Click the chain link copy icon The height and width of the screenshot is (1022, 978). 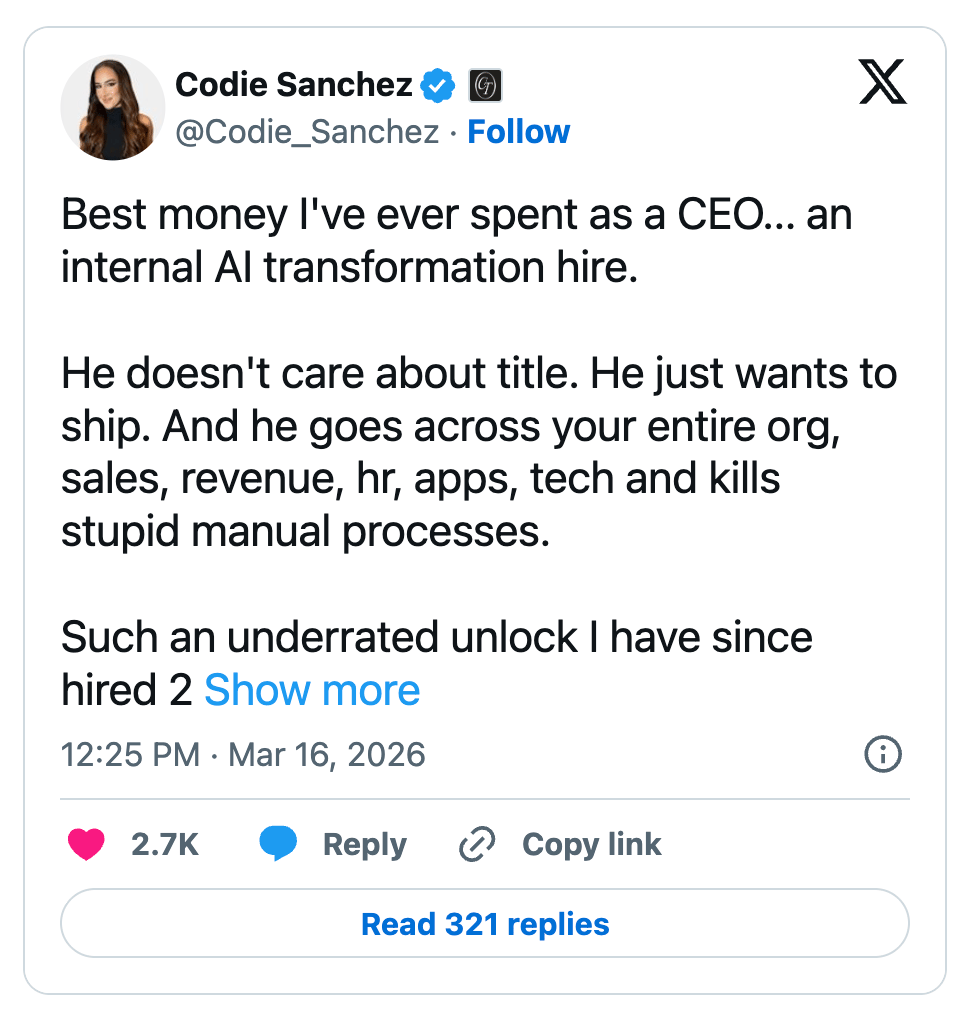pyautogui.click(x=477, y=845)
